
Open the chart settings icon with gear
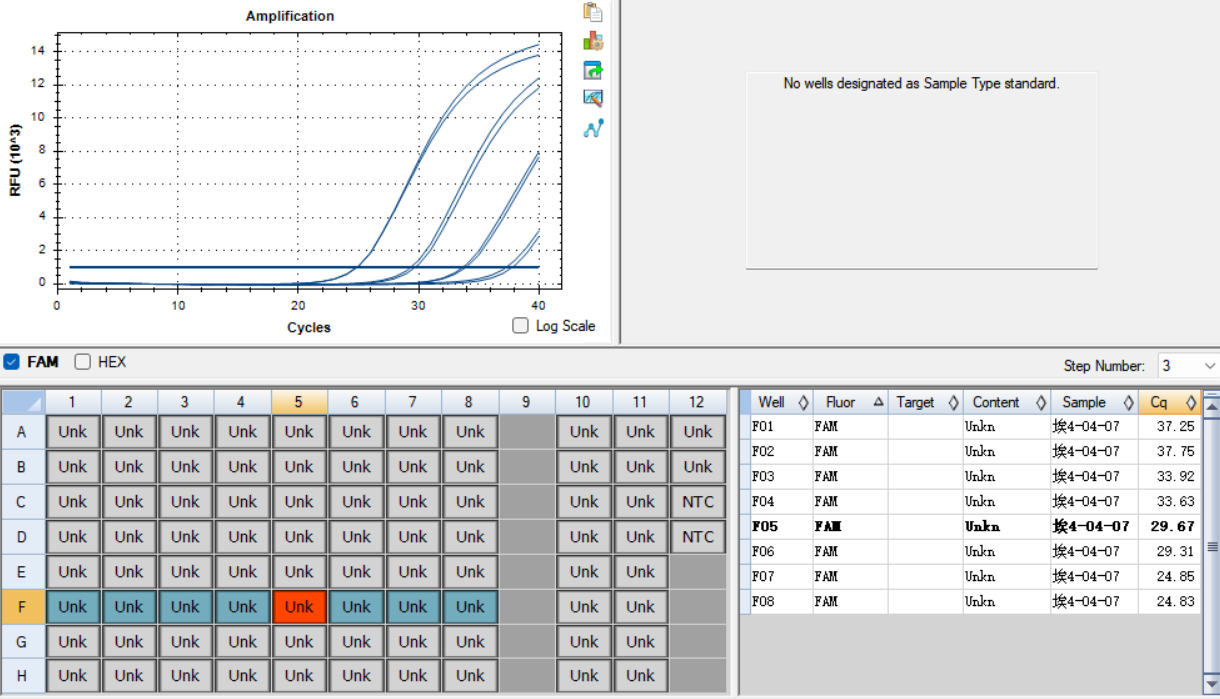[593, 41]
